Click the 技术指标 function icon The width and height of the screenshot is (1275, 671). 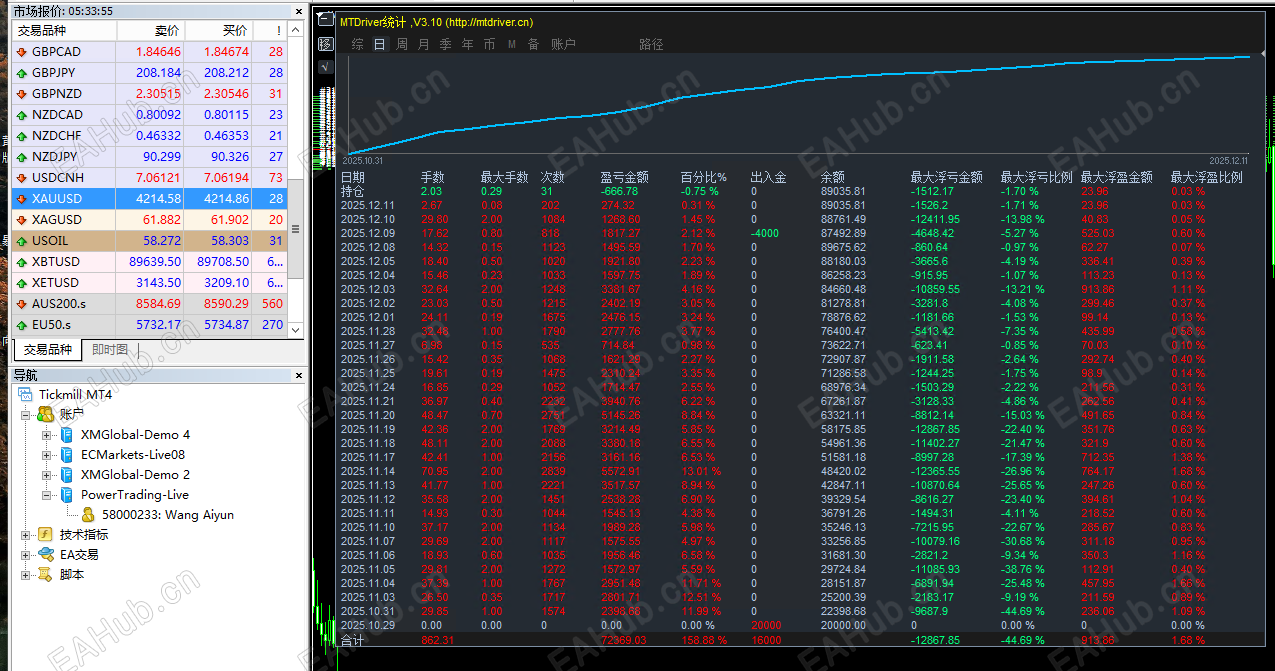coord(45,535)
